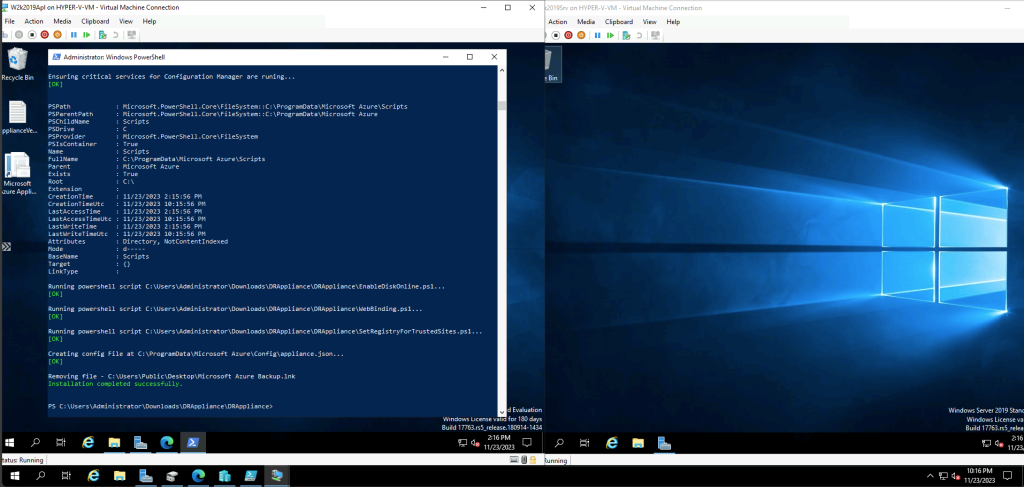Image resolution: width=1024 pixels, height=487 pixels.
Task: Click PowerShell window vertical scrollbar thumb
Action: pos(502,105)
